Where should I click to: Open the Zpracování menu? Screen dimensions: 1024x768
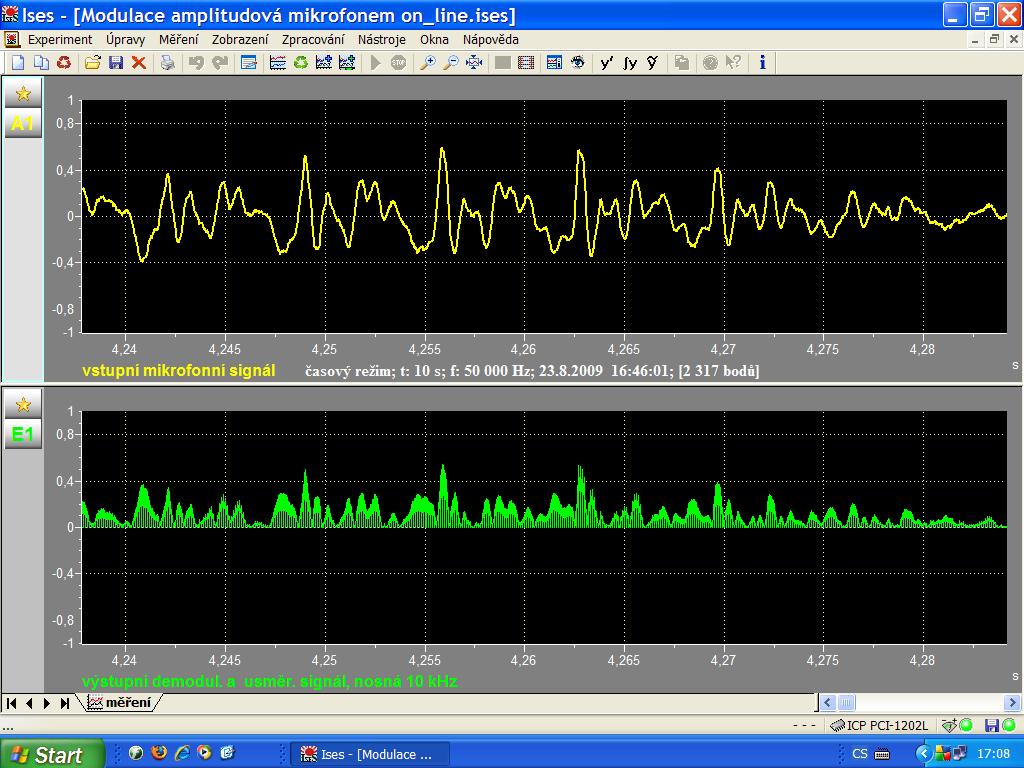point(313,40)
